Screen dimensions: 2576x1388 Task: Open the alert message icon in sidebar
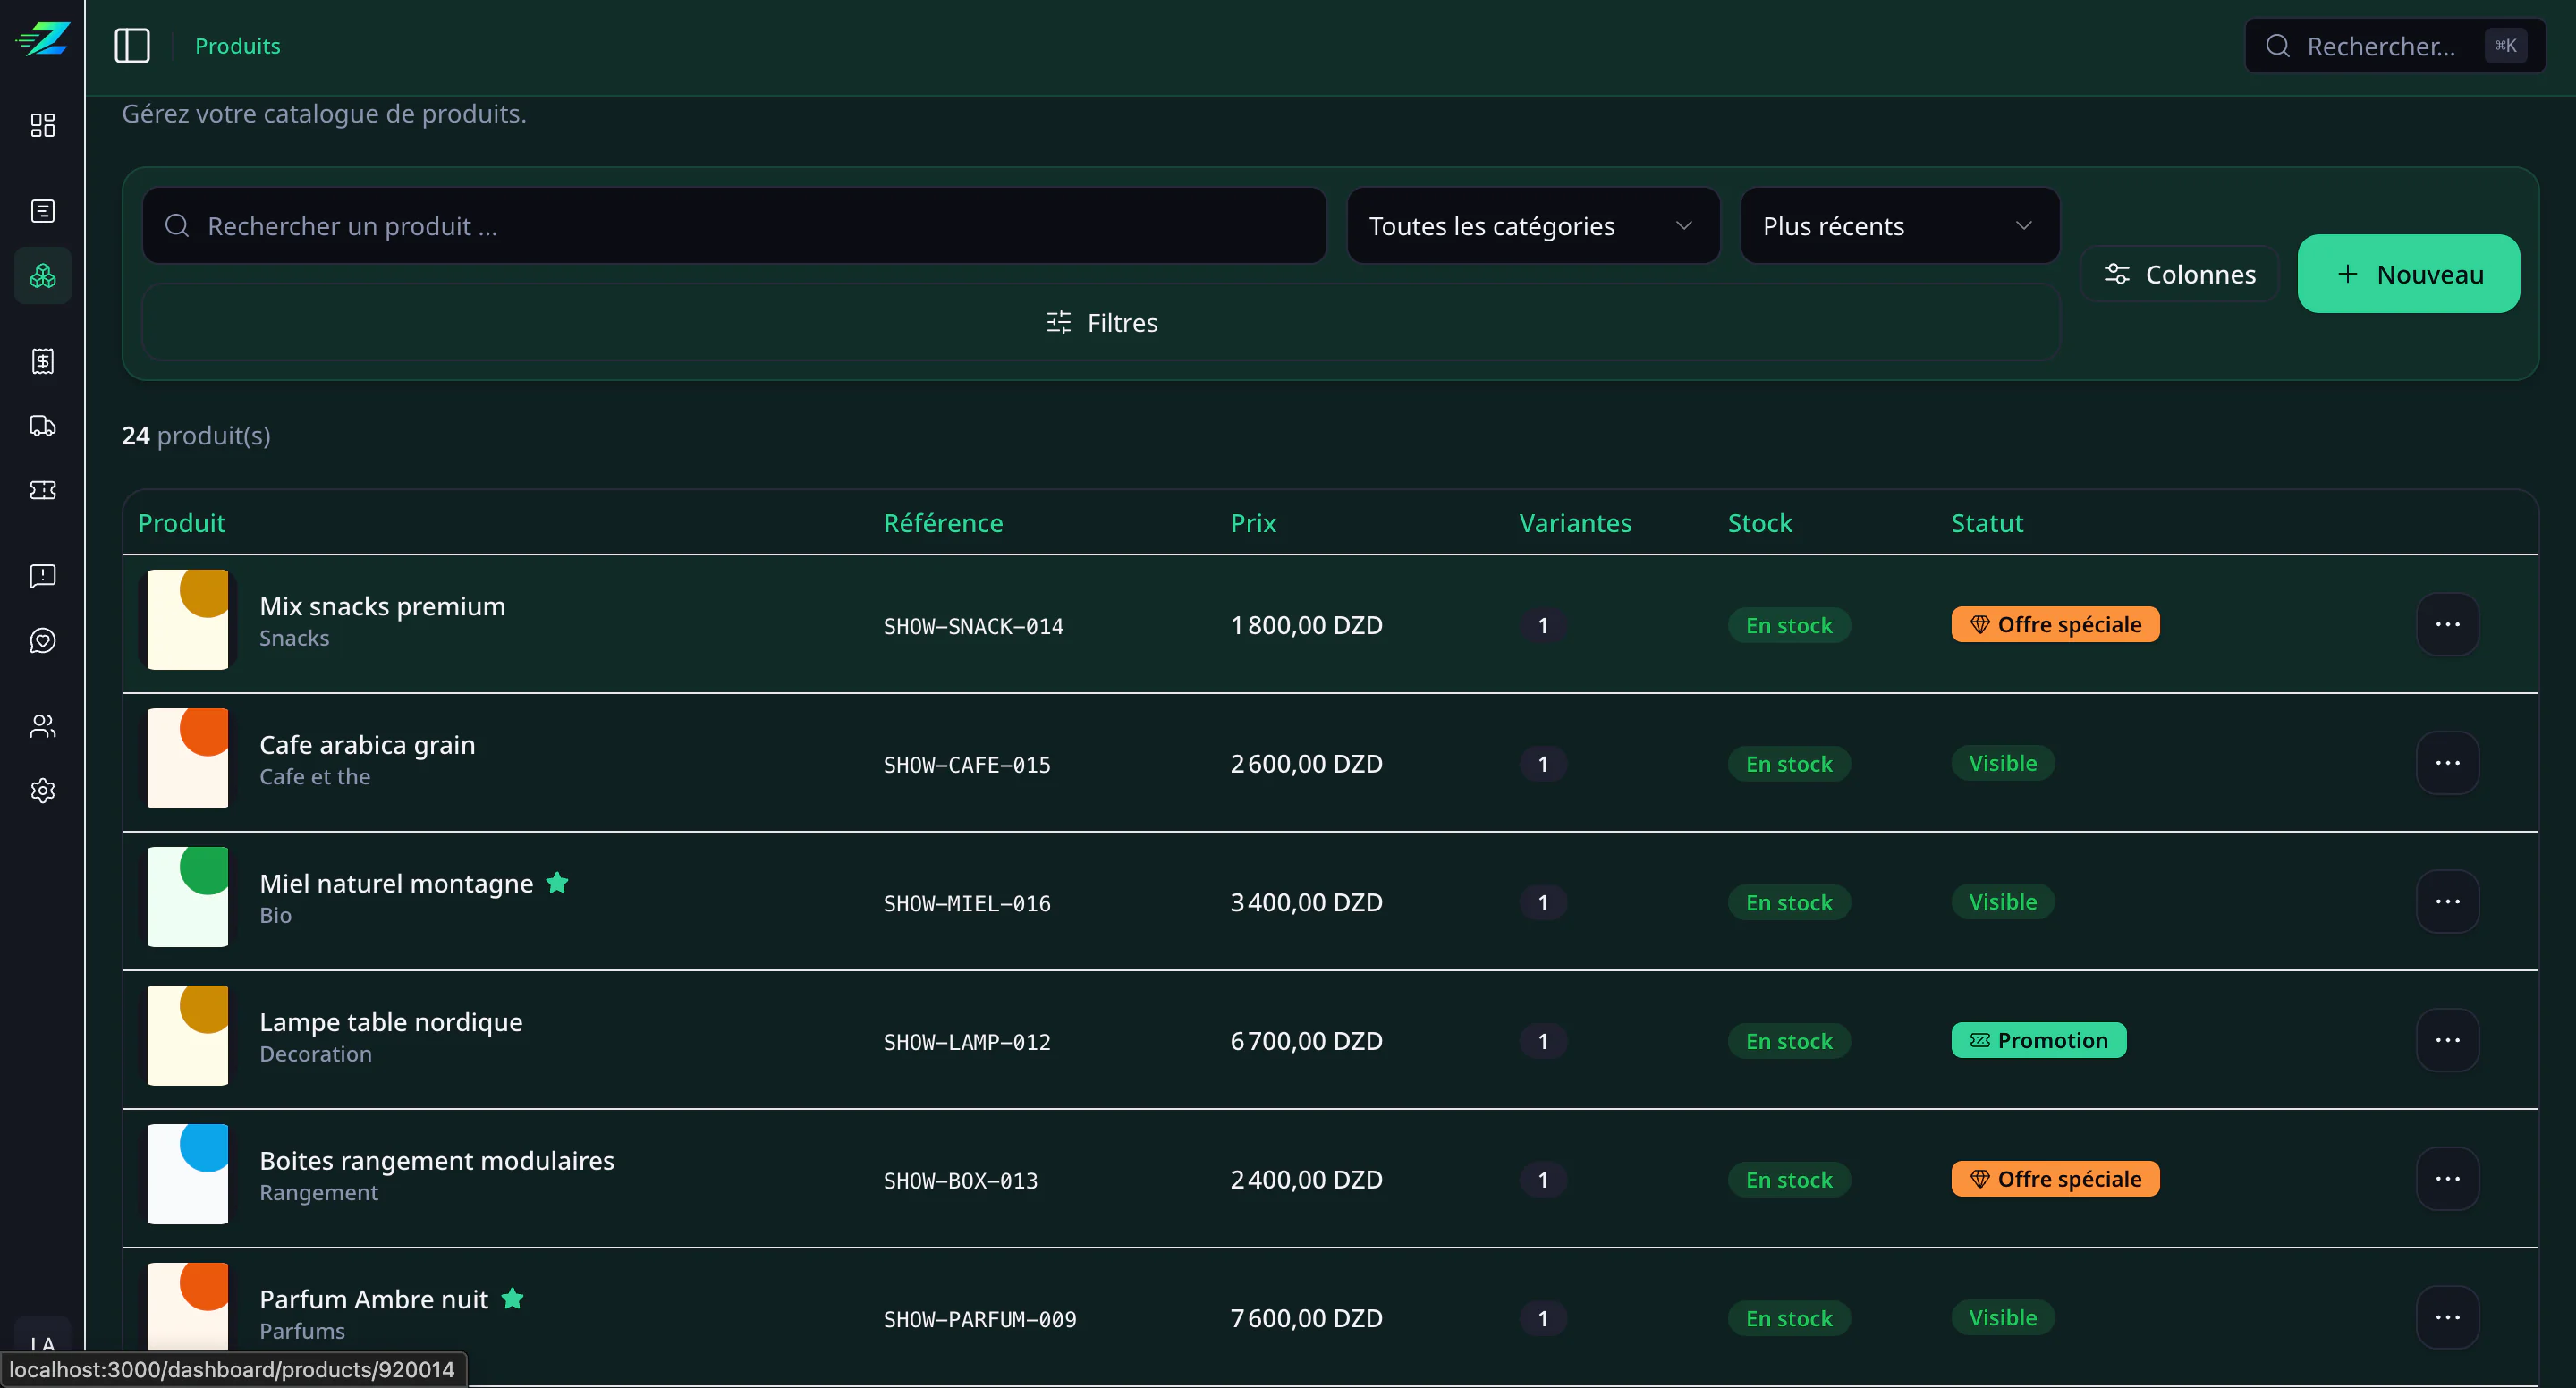pyautogui.click(x=43, y=576)
